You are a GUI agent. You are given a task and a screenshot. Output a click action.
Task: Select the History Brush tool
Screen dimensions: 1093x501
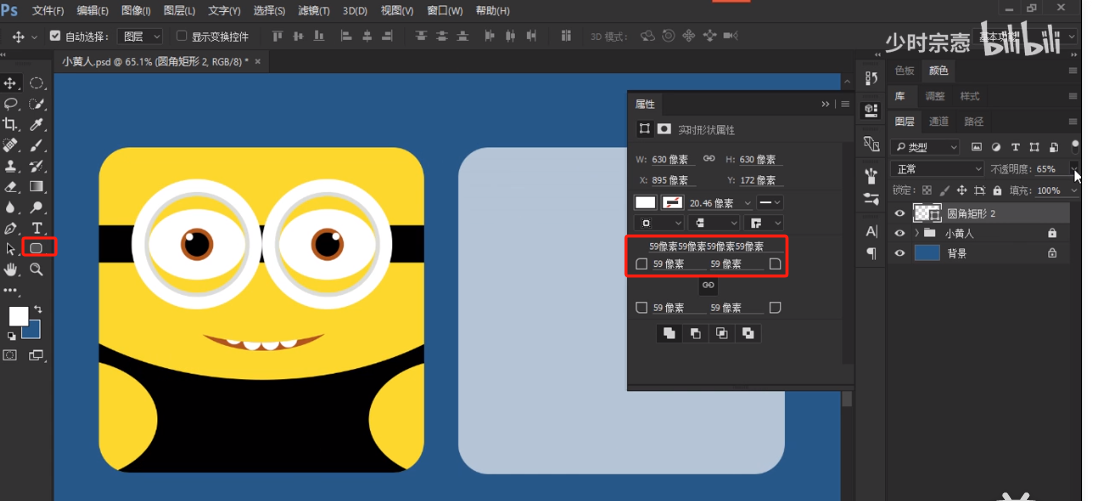[x=36, y=166]
